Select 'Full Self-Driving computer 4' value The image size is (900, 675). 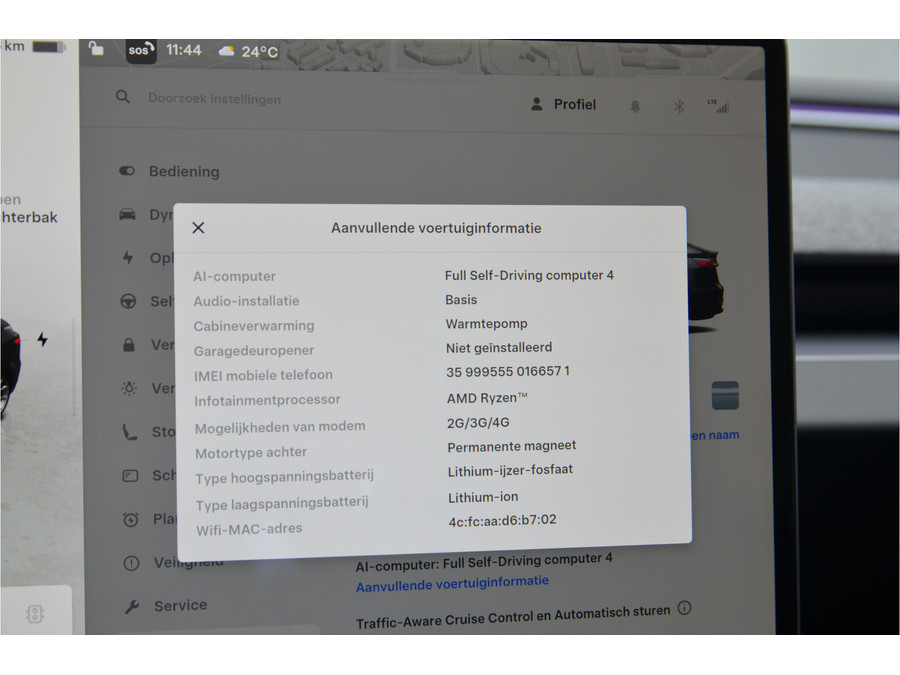pos(529,276)
